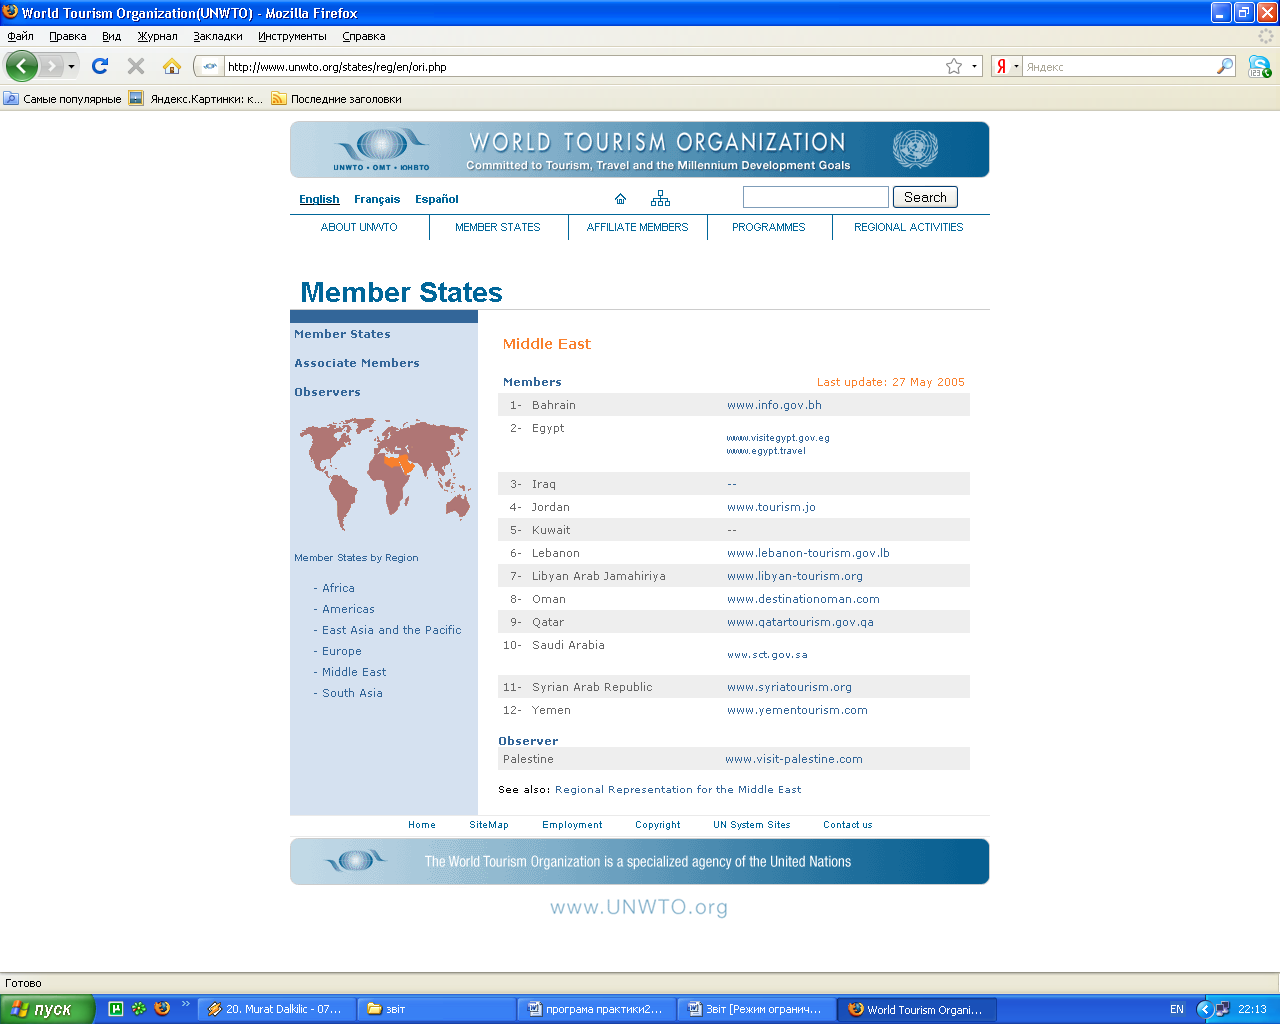Open the www.qatartourism.gov.qa link

(x=800, y=622)
